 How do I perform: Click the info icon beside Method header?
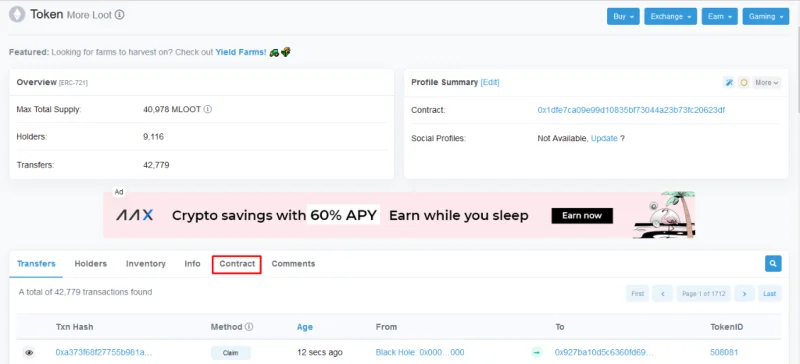pos(249,327)
